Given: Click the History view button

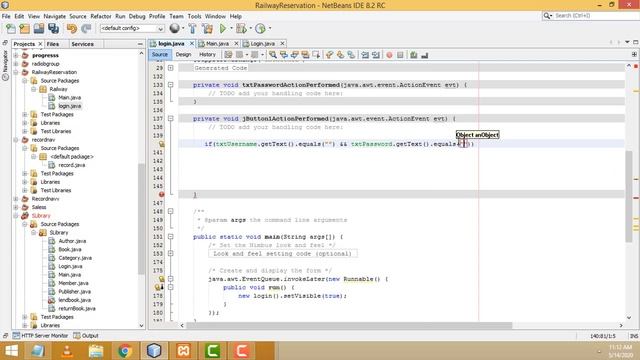Looking at the screenshot, I should tap(207, 54).
